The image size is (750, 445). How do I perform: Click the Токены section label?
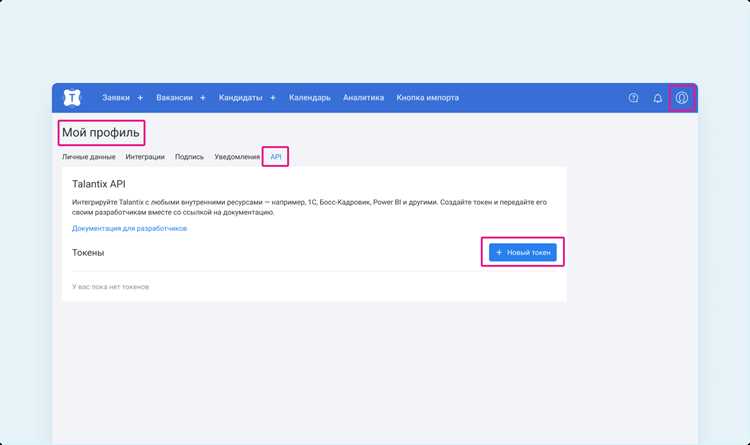point(88,253)
